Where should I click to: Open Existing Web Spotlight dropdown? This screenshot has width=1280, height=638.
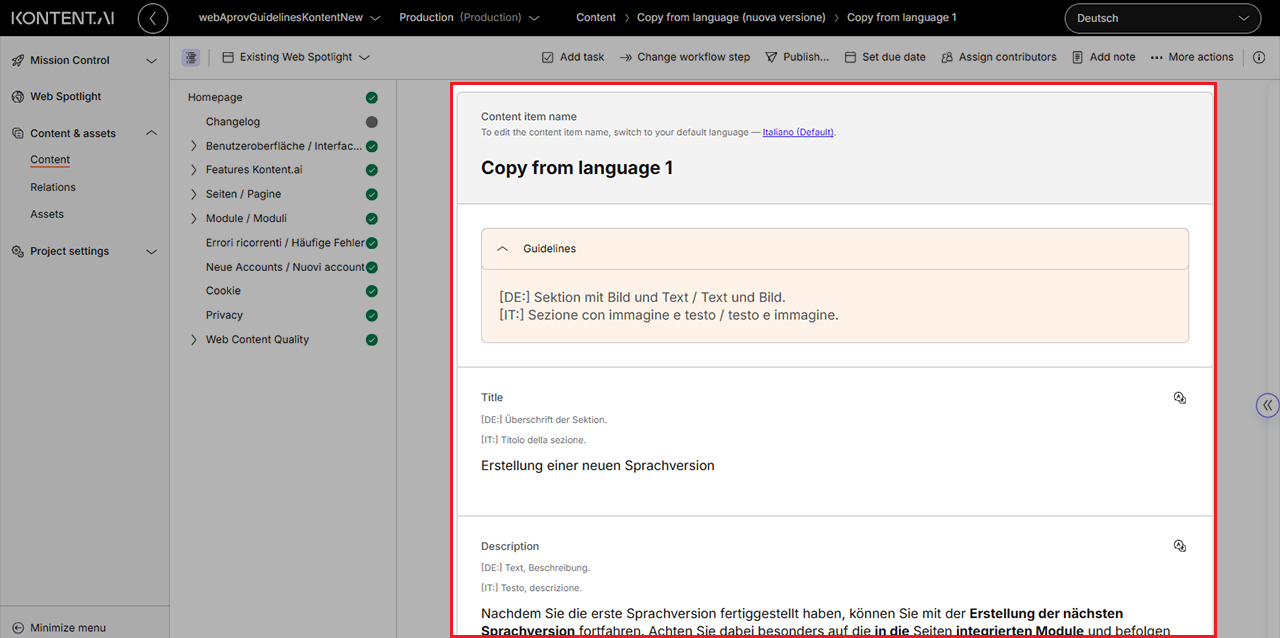296,58
